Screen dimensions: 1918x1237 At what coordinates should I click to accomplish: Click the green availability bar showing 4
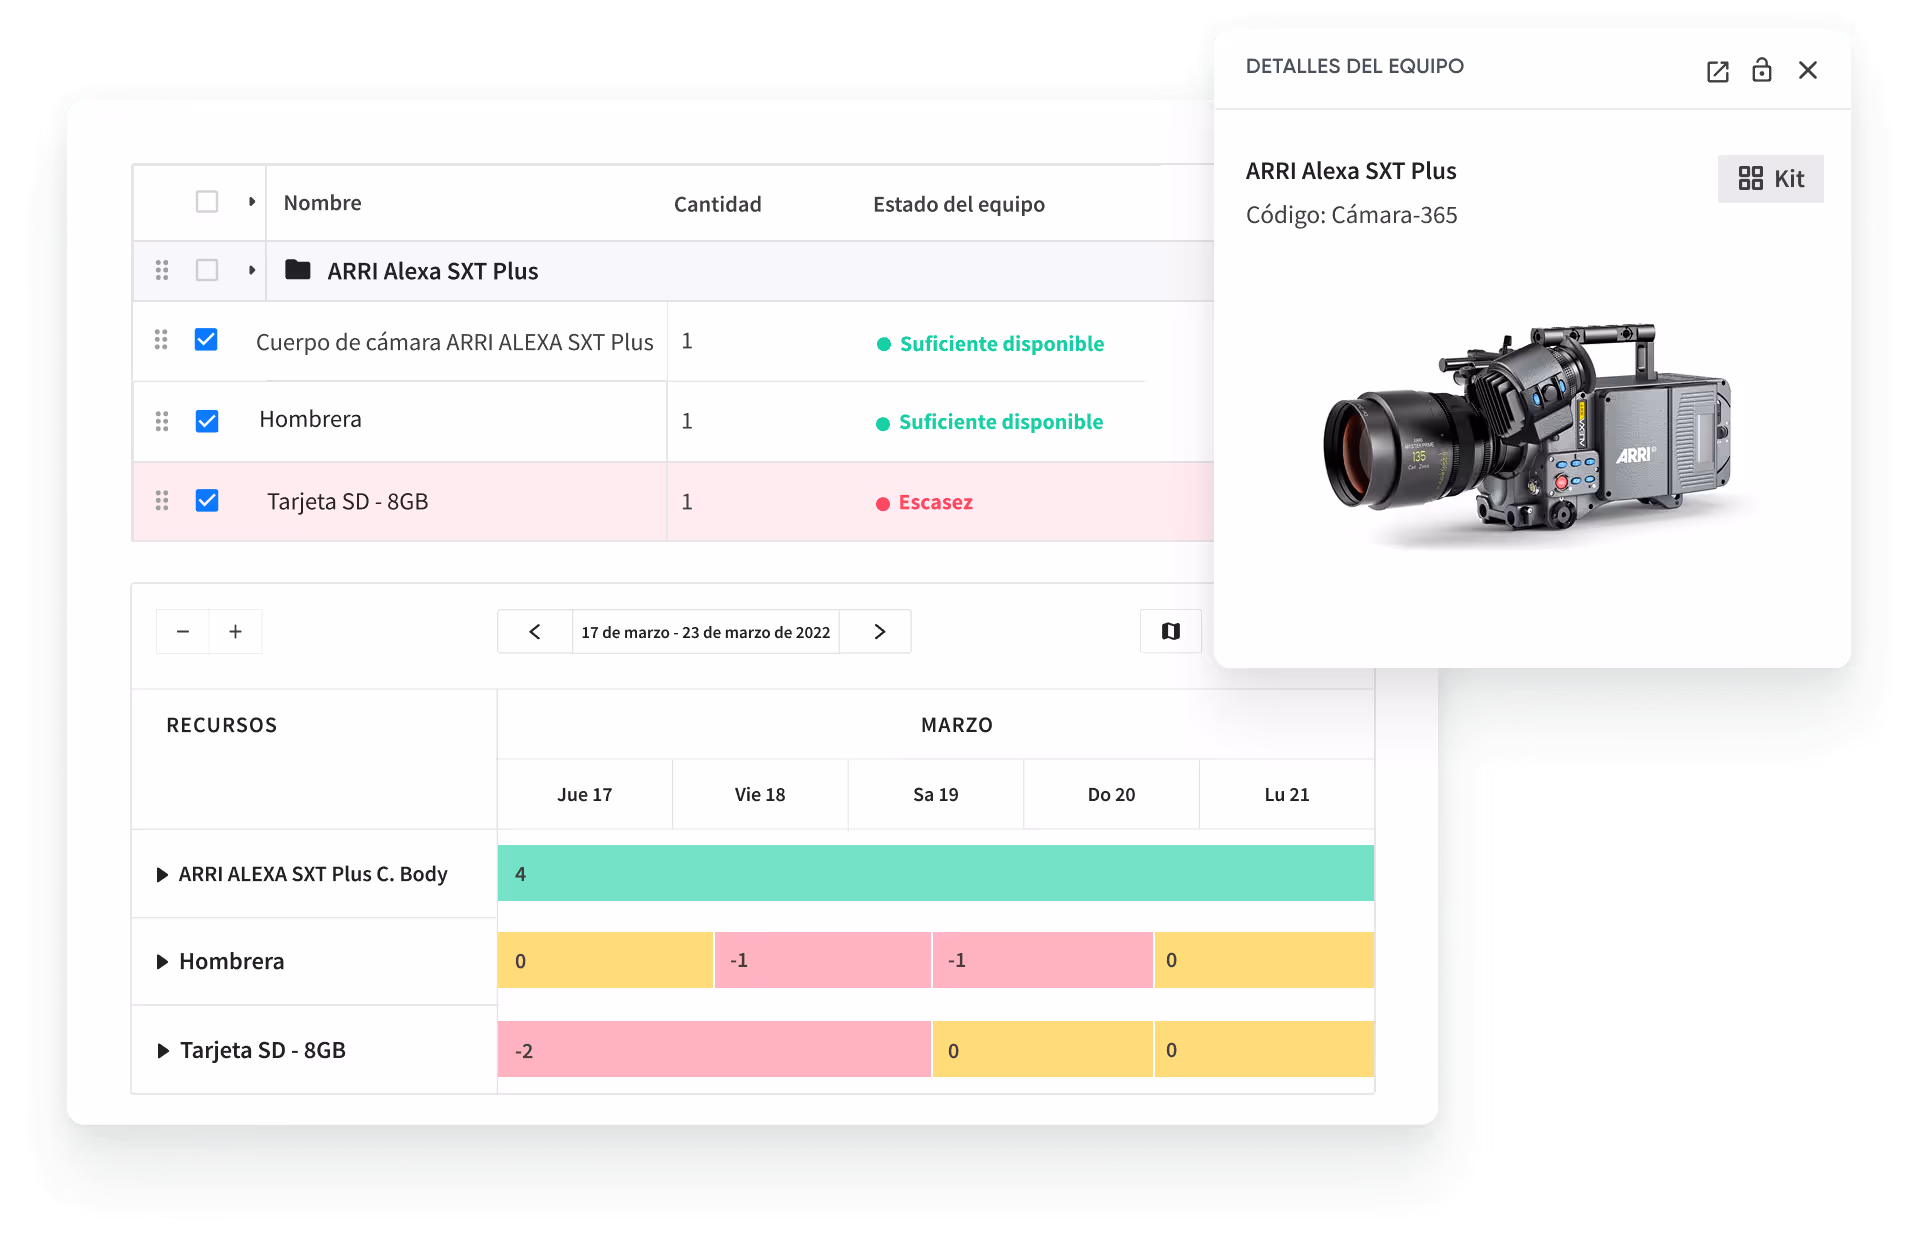tap(935, 873)
